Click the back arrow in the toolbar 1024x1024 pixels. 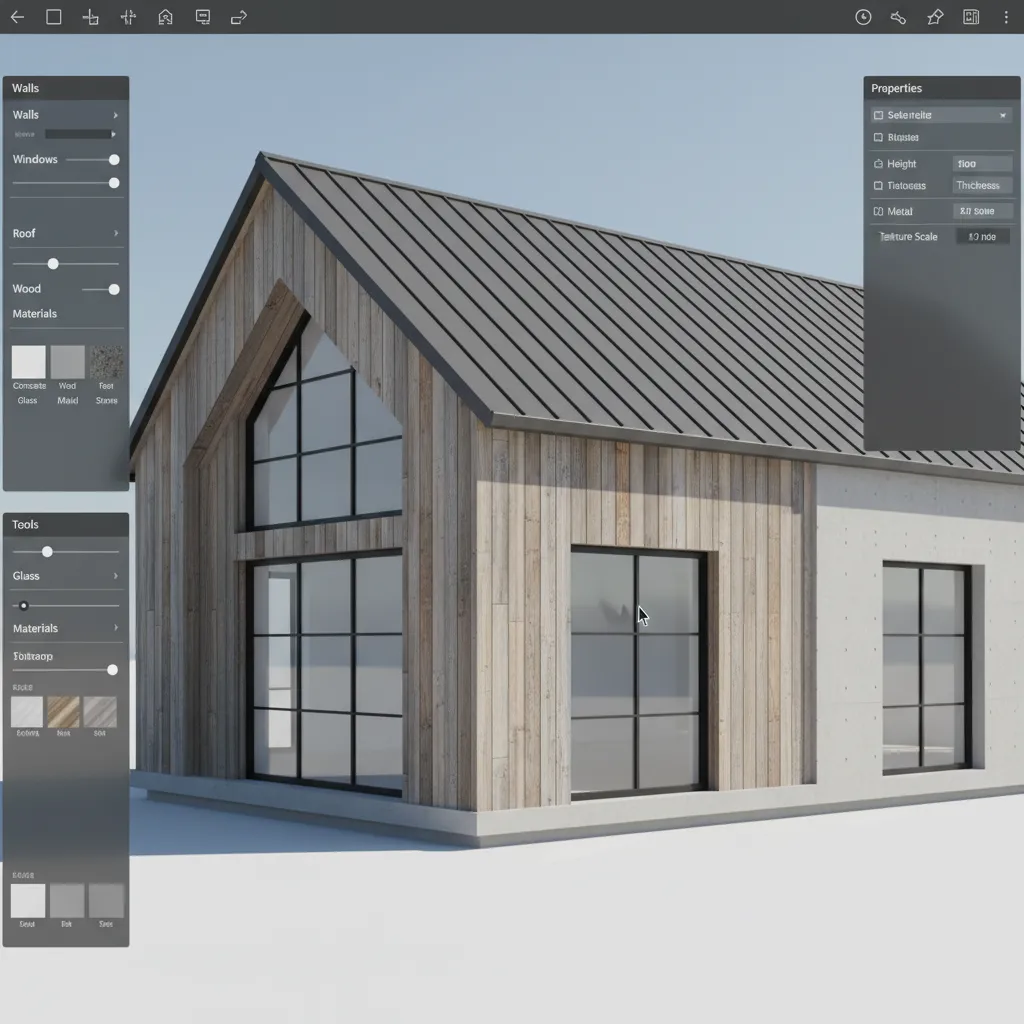coord(18,16)
